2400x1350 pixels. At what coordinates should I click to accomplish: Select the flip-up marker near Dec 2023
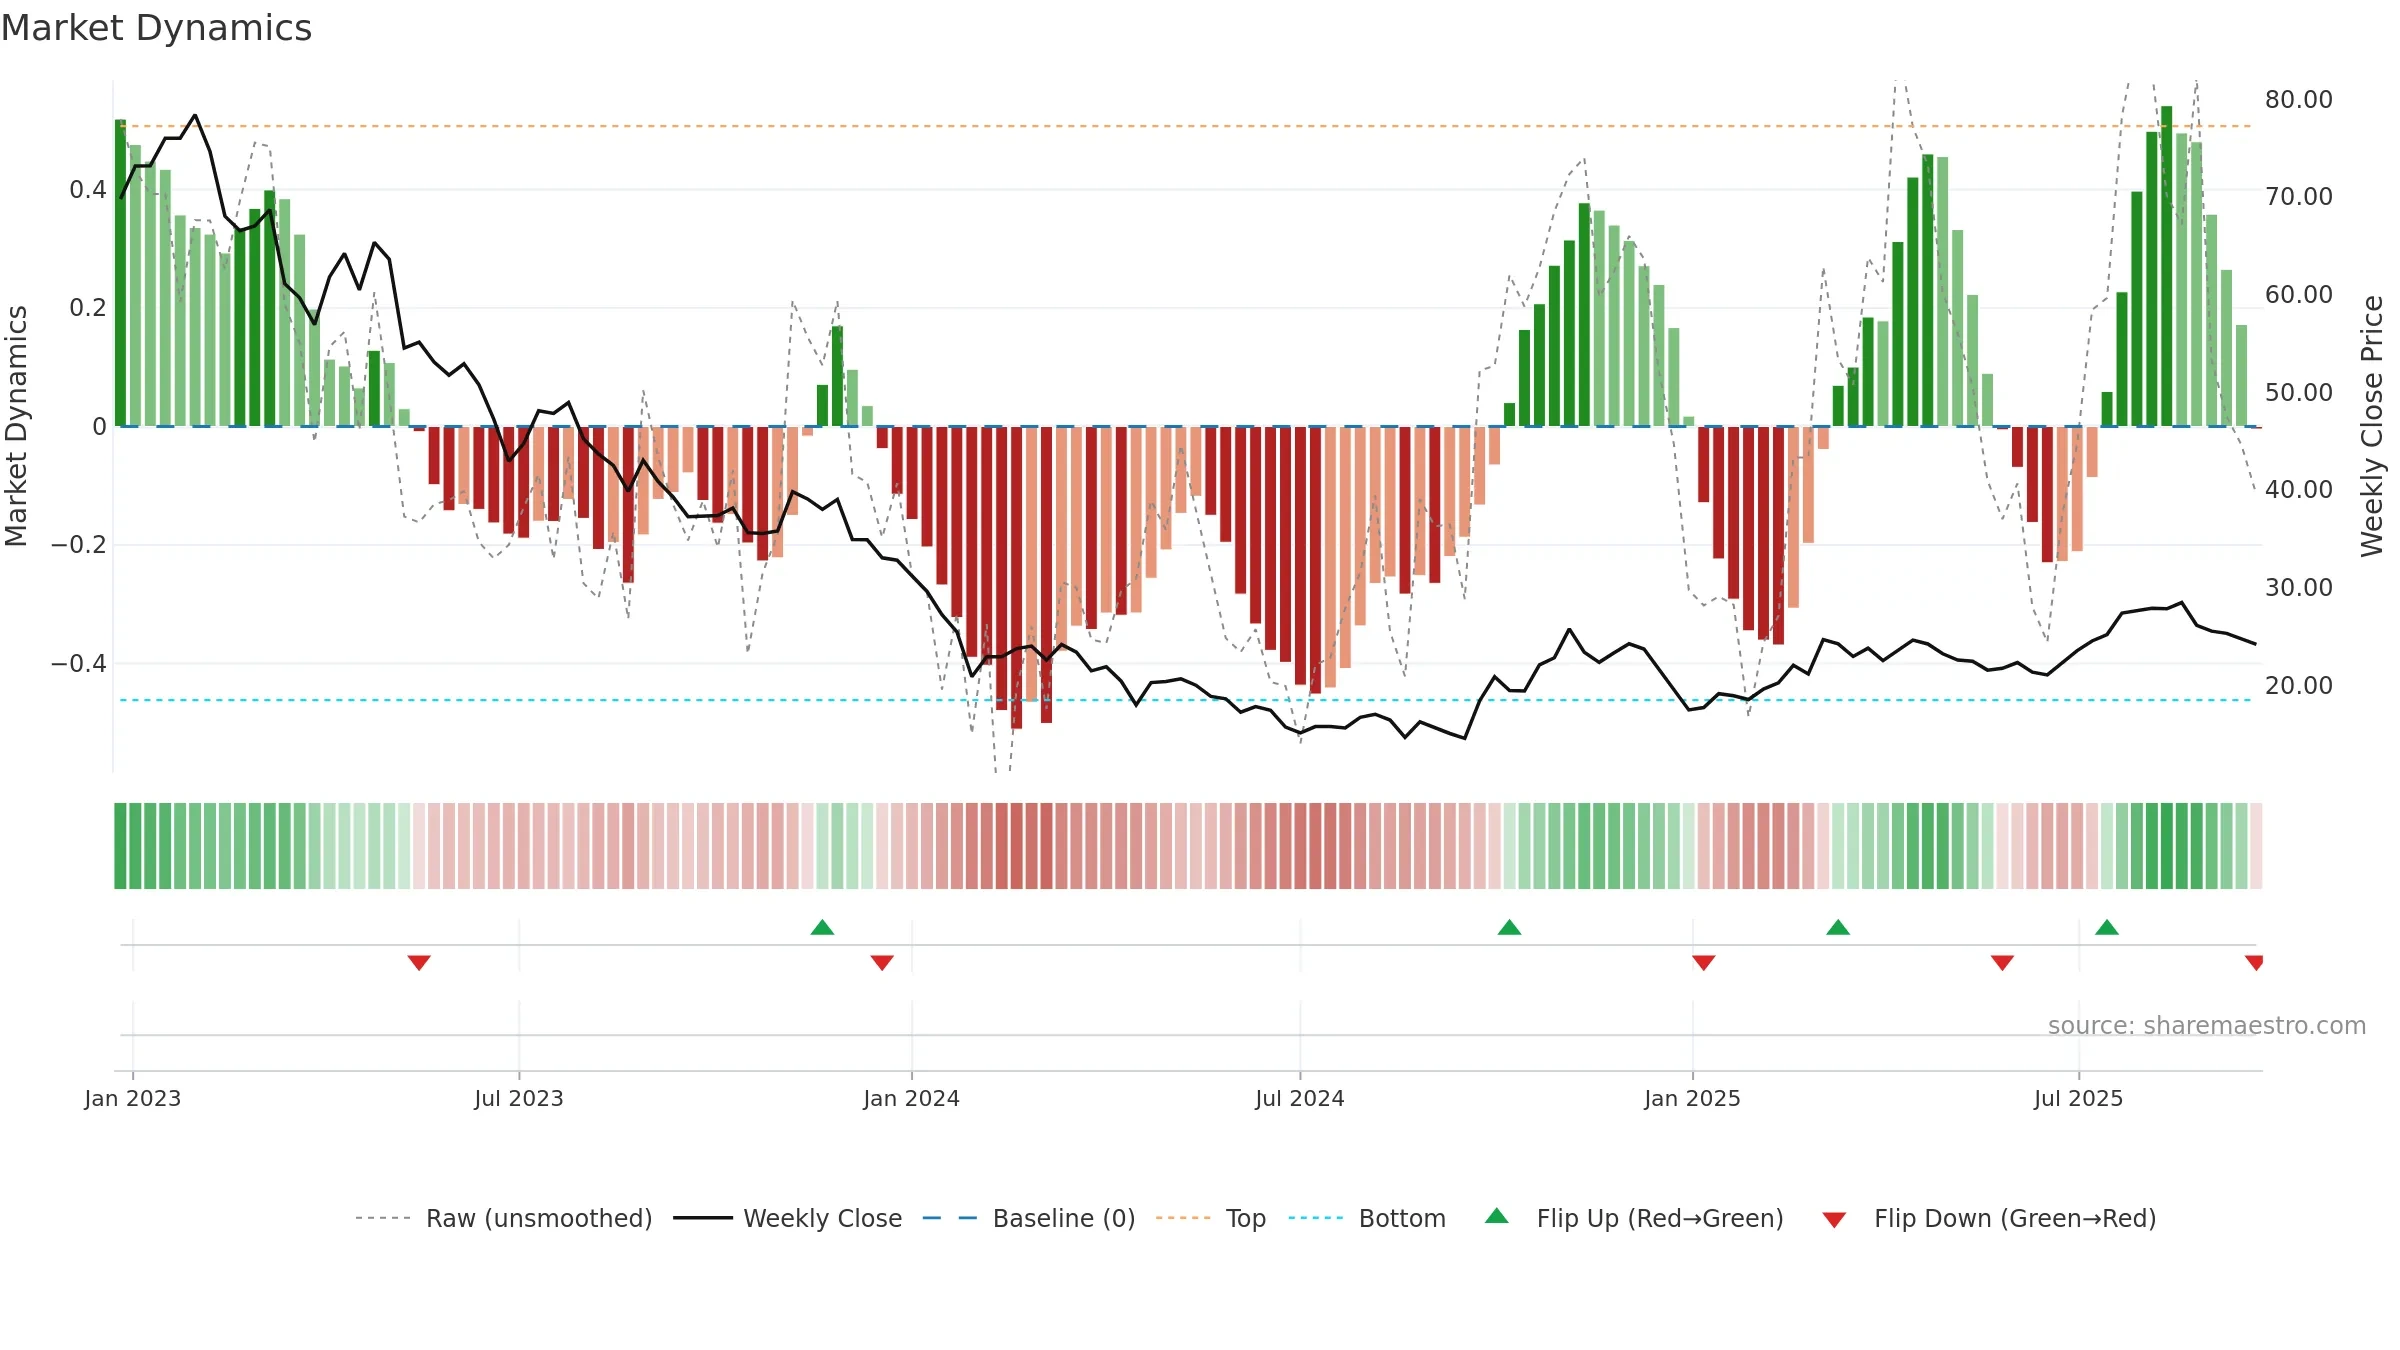point(822,927)
